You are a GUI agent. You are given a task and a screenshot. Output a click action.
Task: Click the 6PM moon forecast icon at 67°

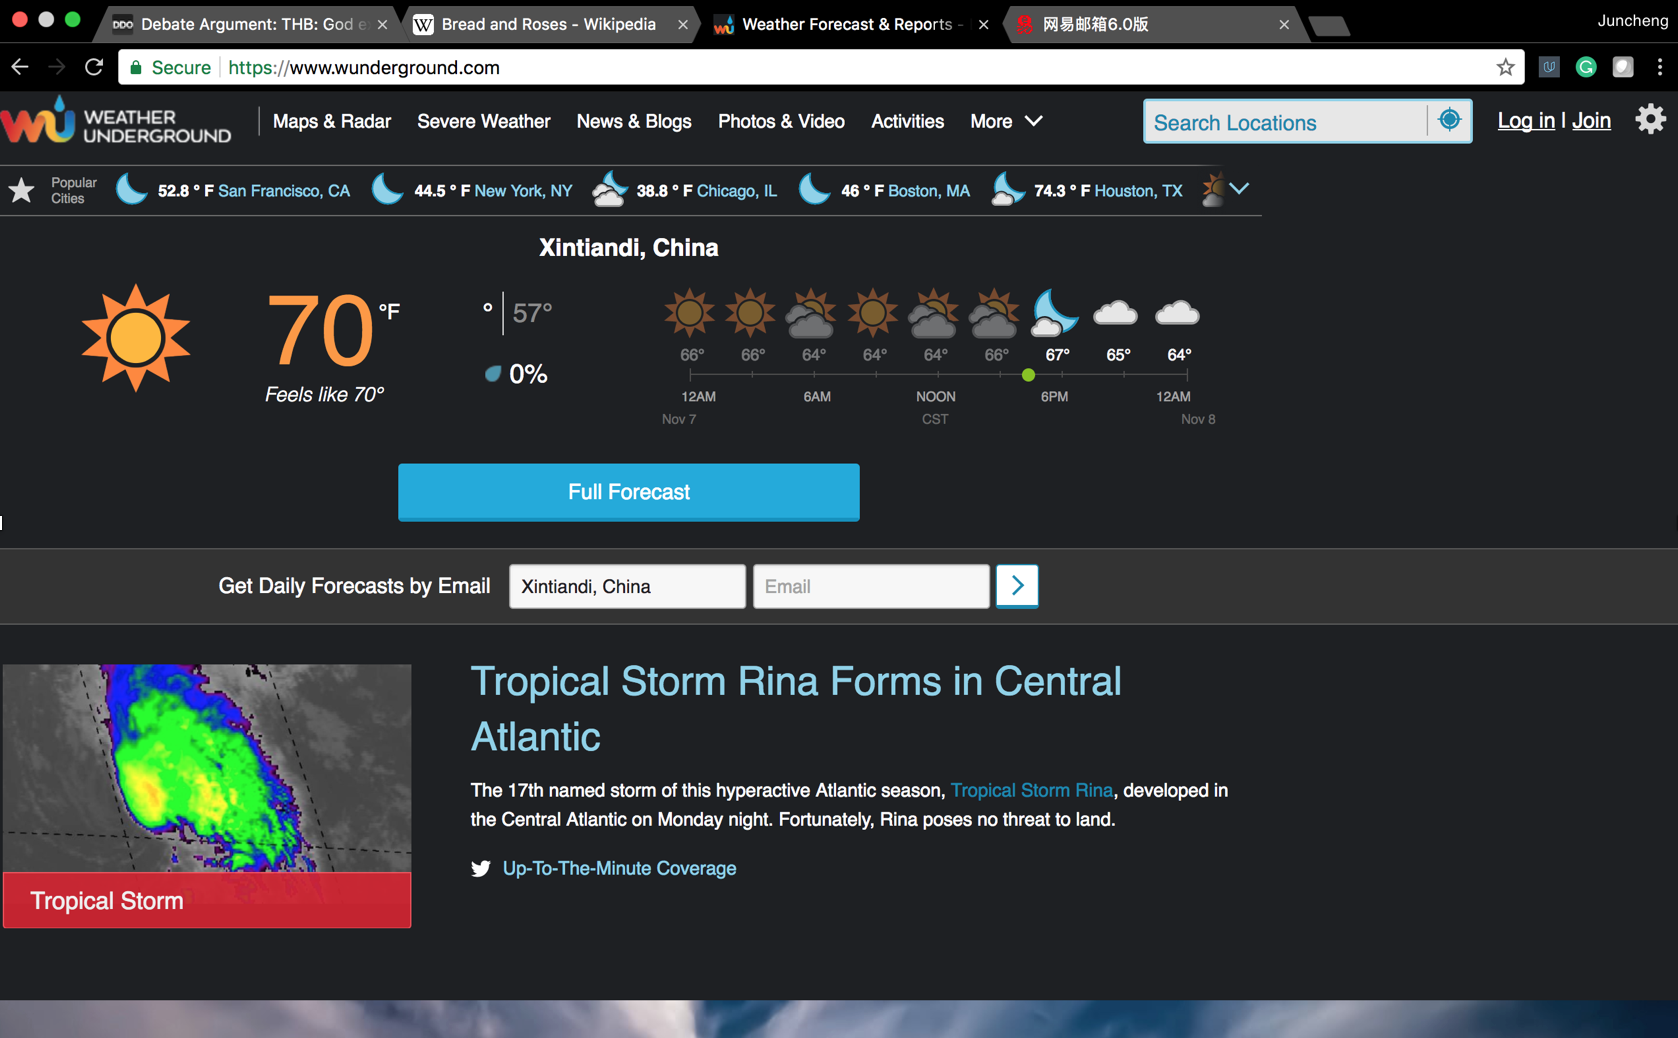pyautogui.click(x=1054, y=314)
